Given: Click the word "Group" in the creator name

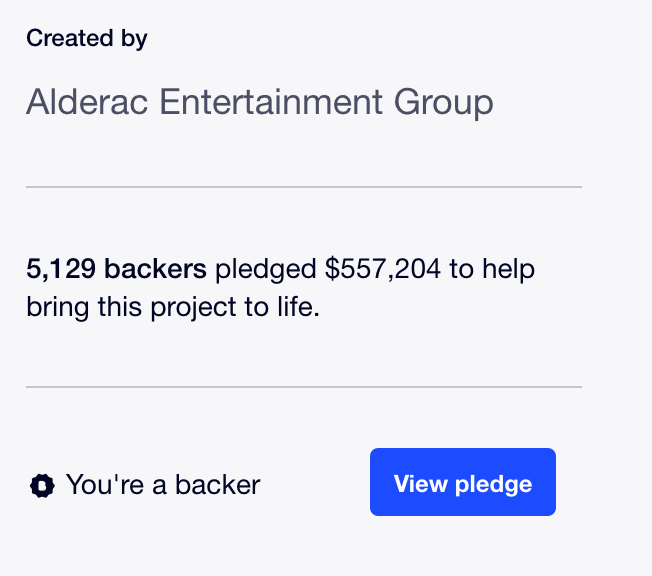Looking at the screenshot, I should tap(444, 103).
